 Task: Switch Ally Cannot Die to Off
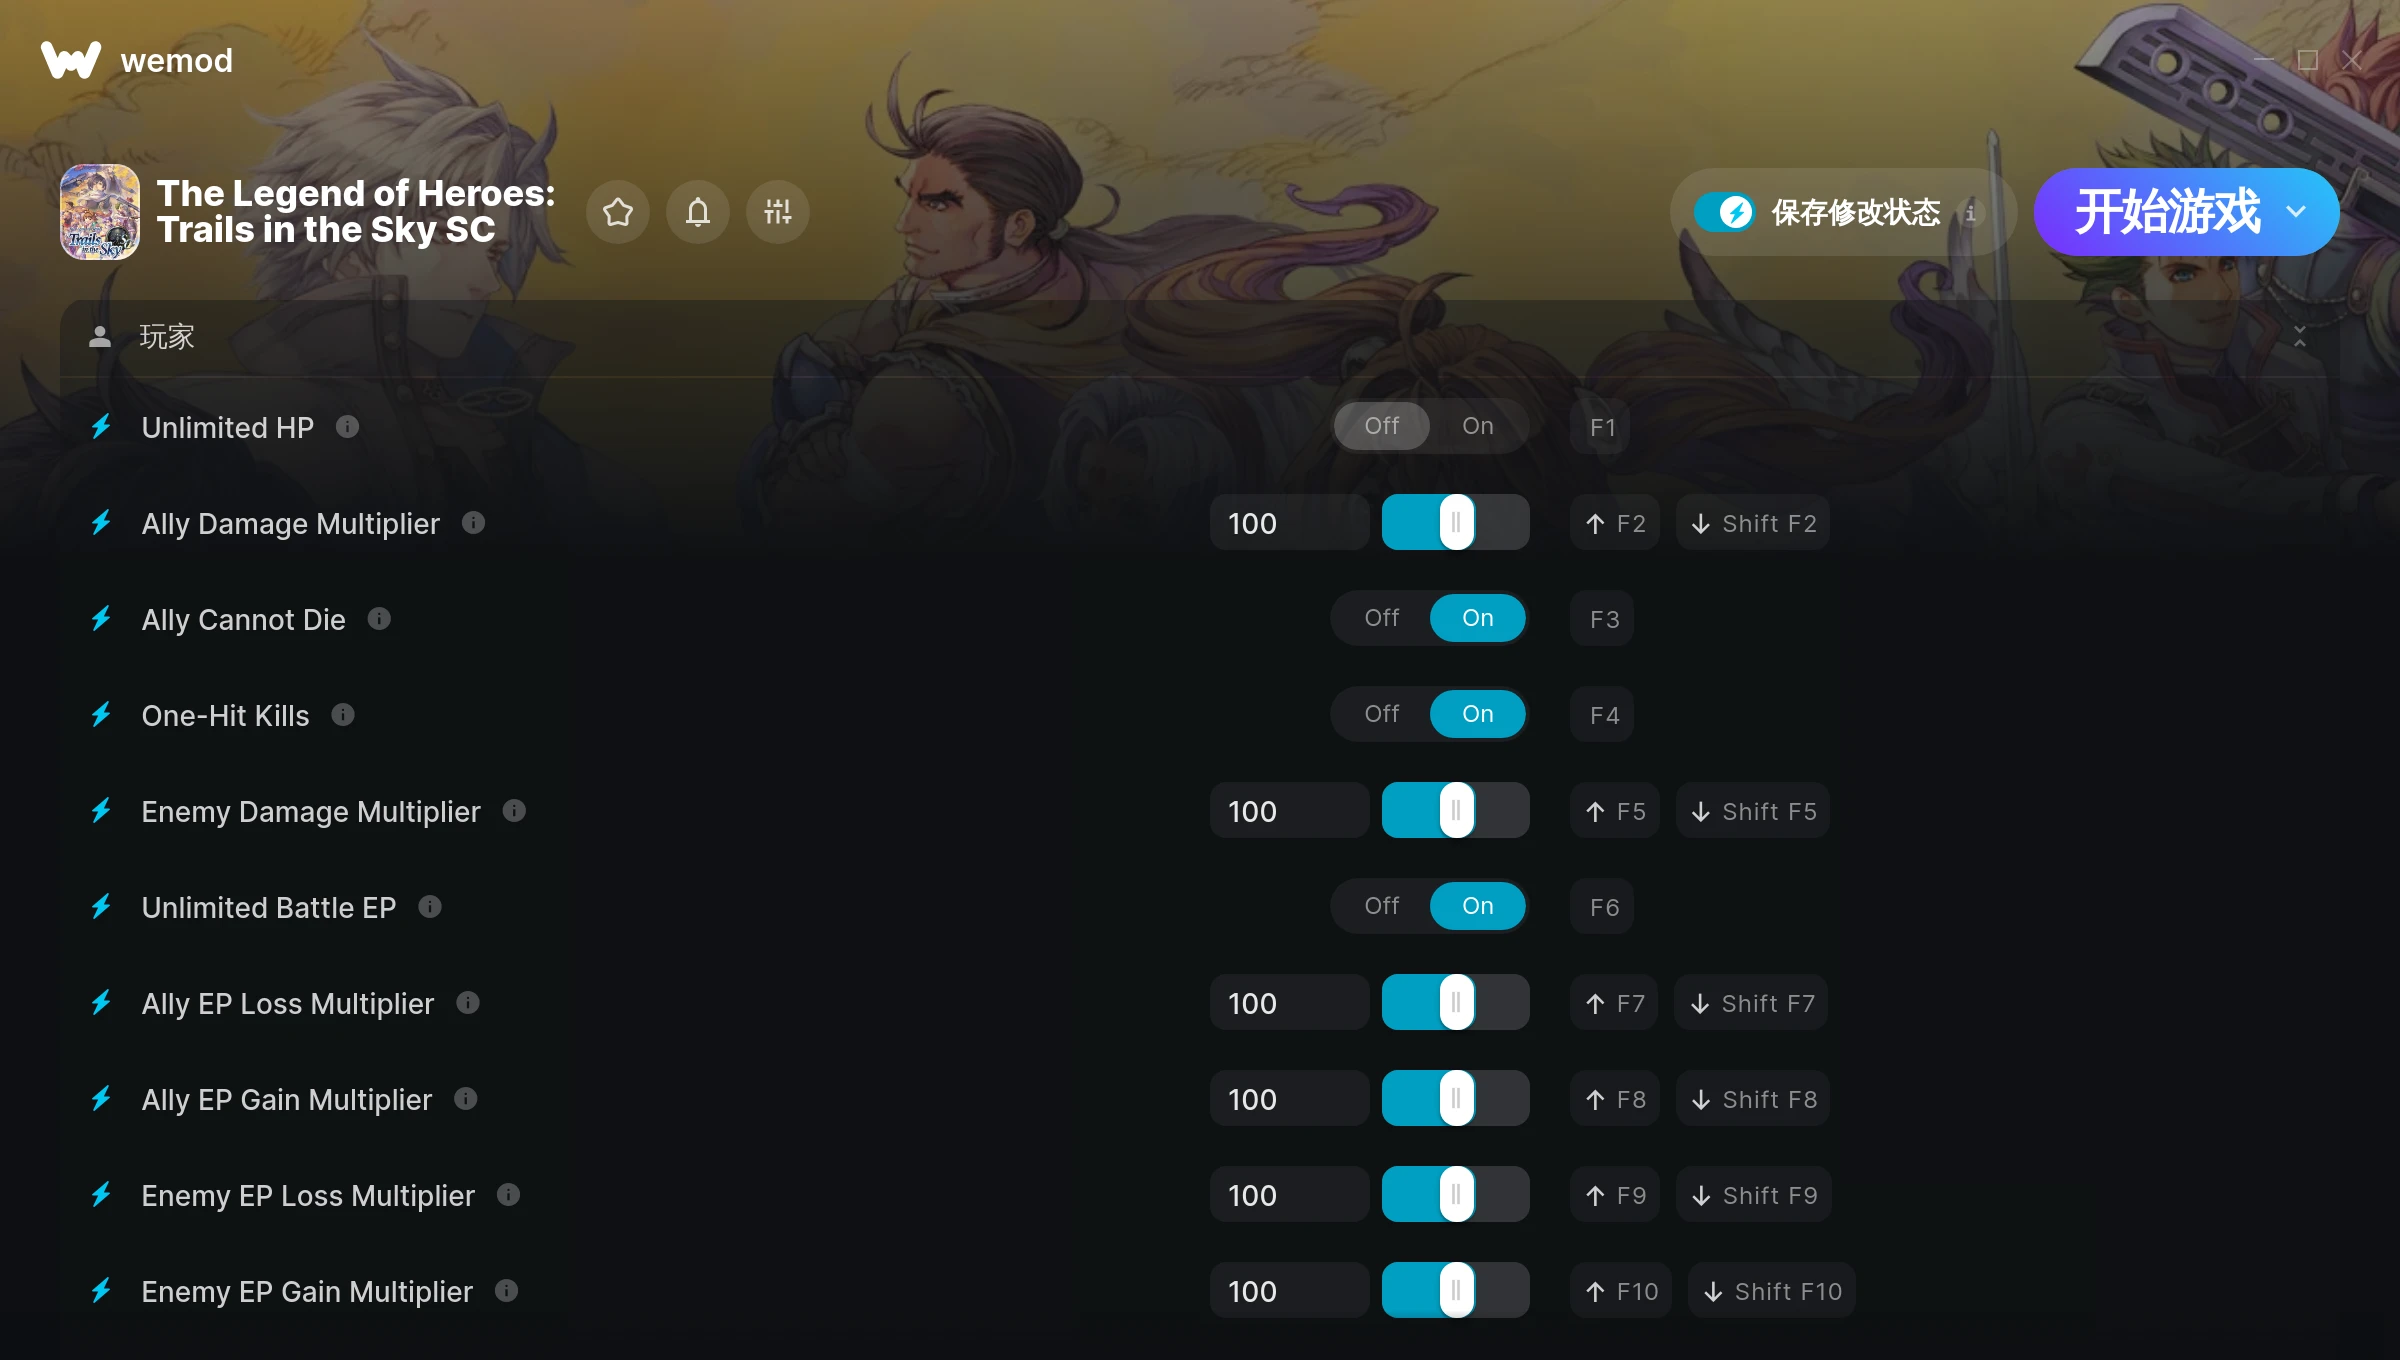(1382, 618)
